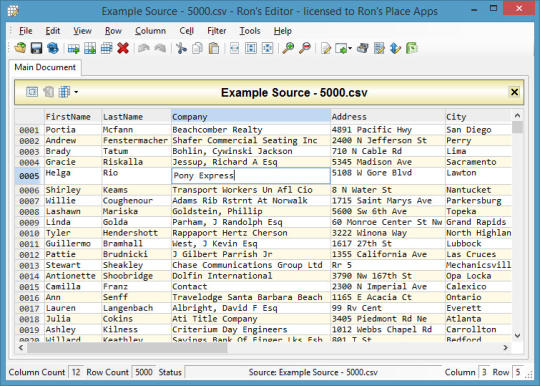Click the horizontal scrollbar right arrow
This screenshot has width=540, height=386.
point(505,348)
